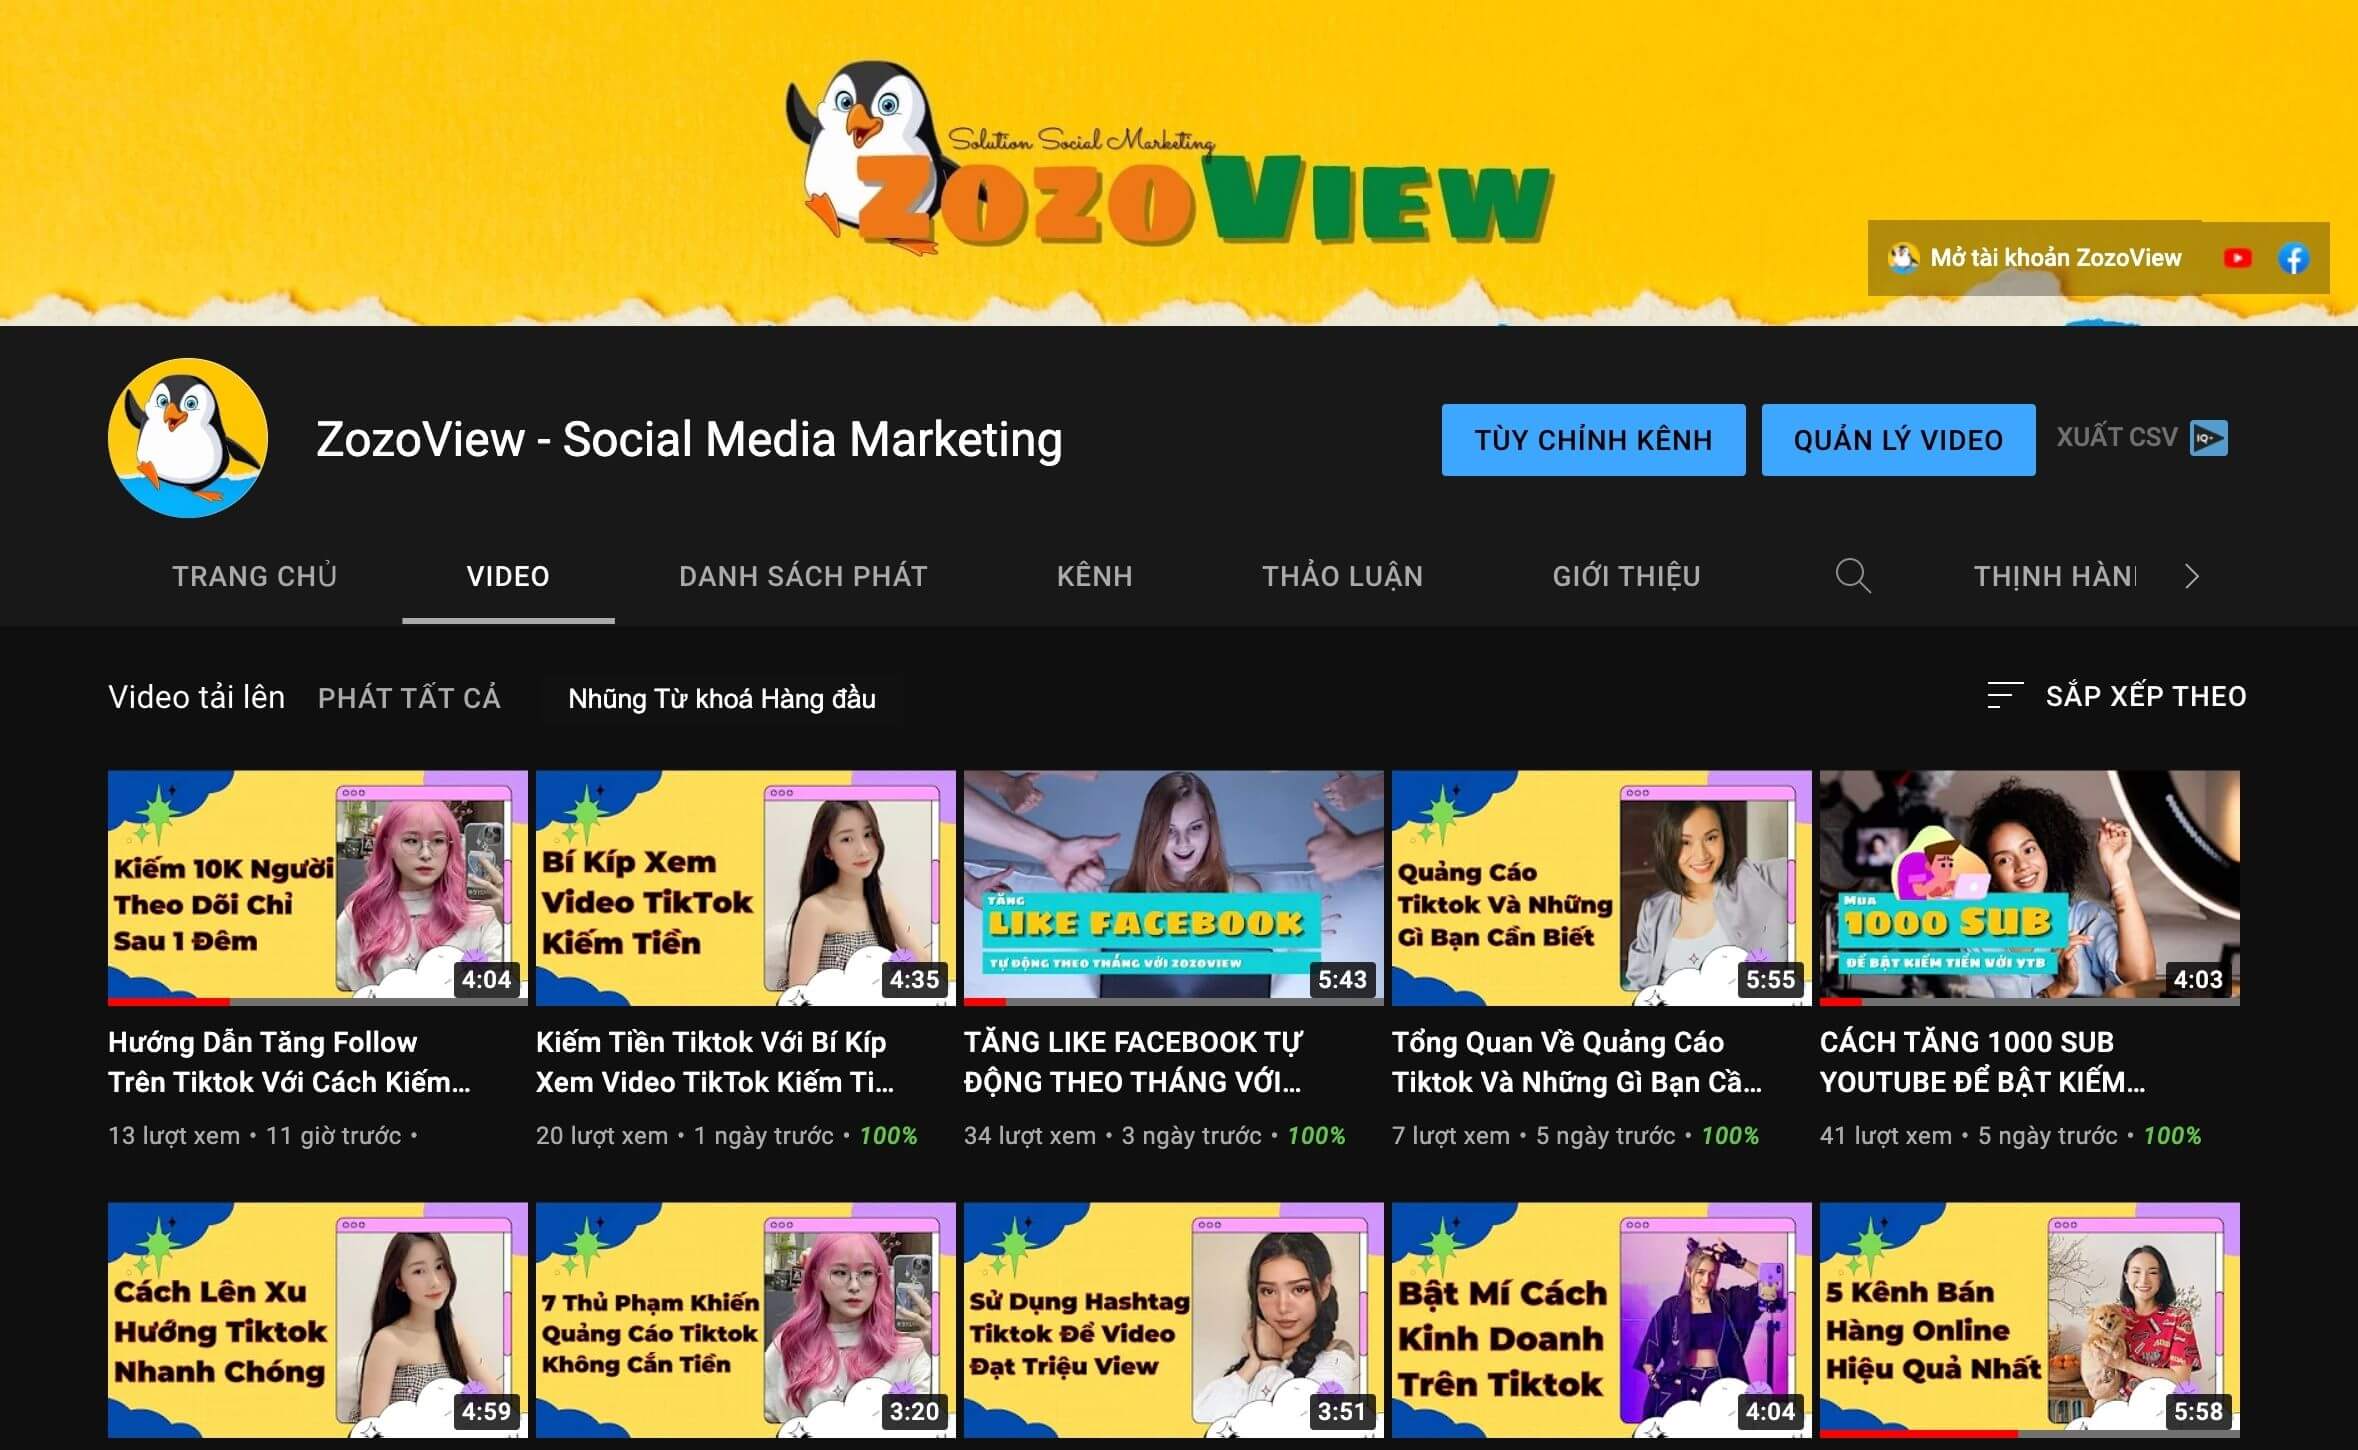The image size is (2358, 1450).
Task: Click 100% score next to 41 lượt xem
Action: coord(2172,1136)
